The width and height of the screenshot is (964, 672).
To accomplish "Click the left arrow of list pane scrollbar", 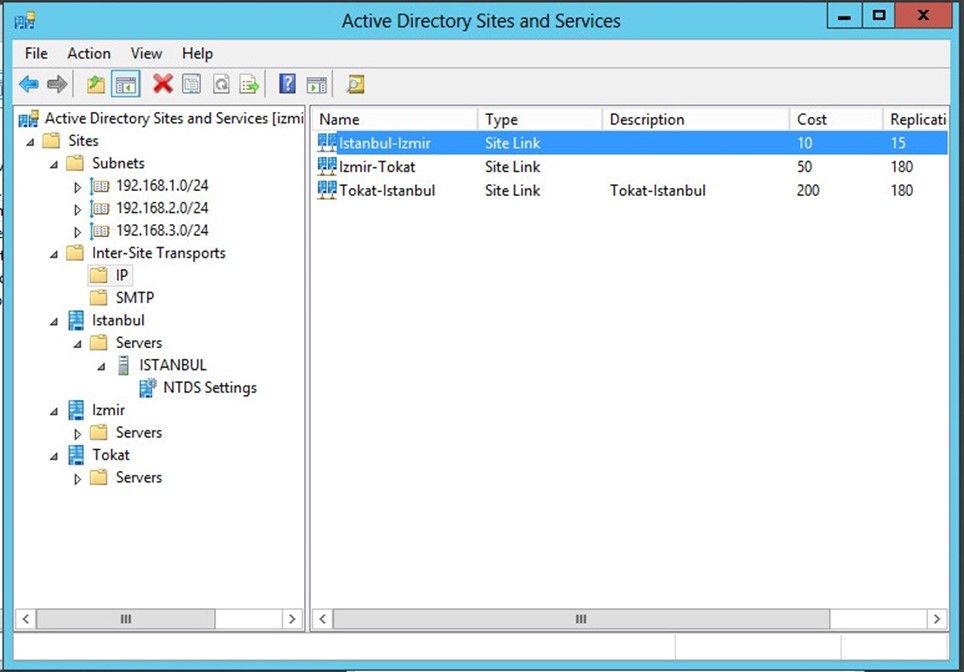I will [323, 619].
